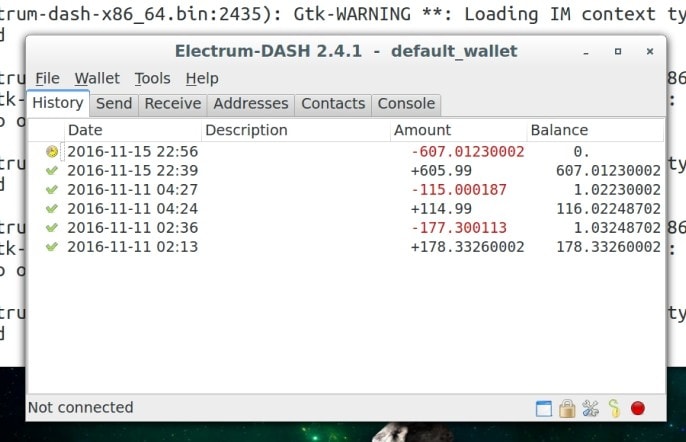Viewport: 686px width, 442px height.
Task: Click the confirmed checkmark for 2016-11-11 04:27
Action: coord(52,189)
